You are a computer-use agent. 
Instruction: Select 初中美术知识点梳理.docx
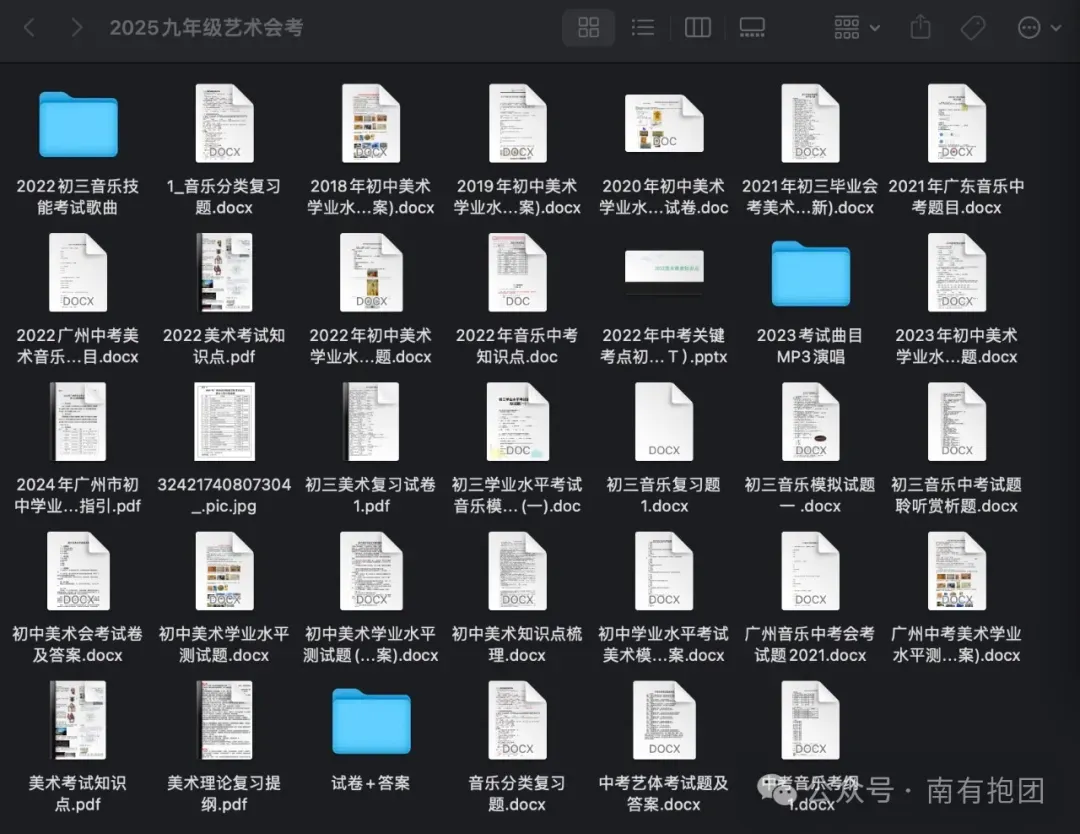517,571
